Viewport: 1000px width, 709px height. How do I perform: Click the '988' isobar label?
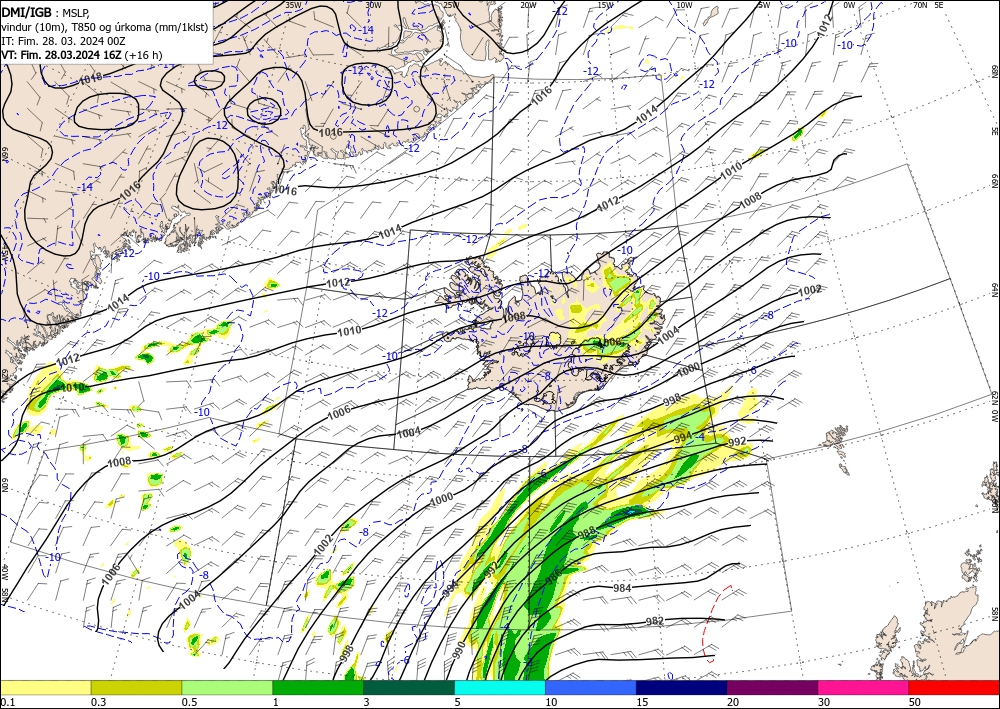(x=586, y=532)
